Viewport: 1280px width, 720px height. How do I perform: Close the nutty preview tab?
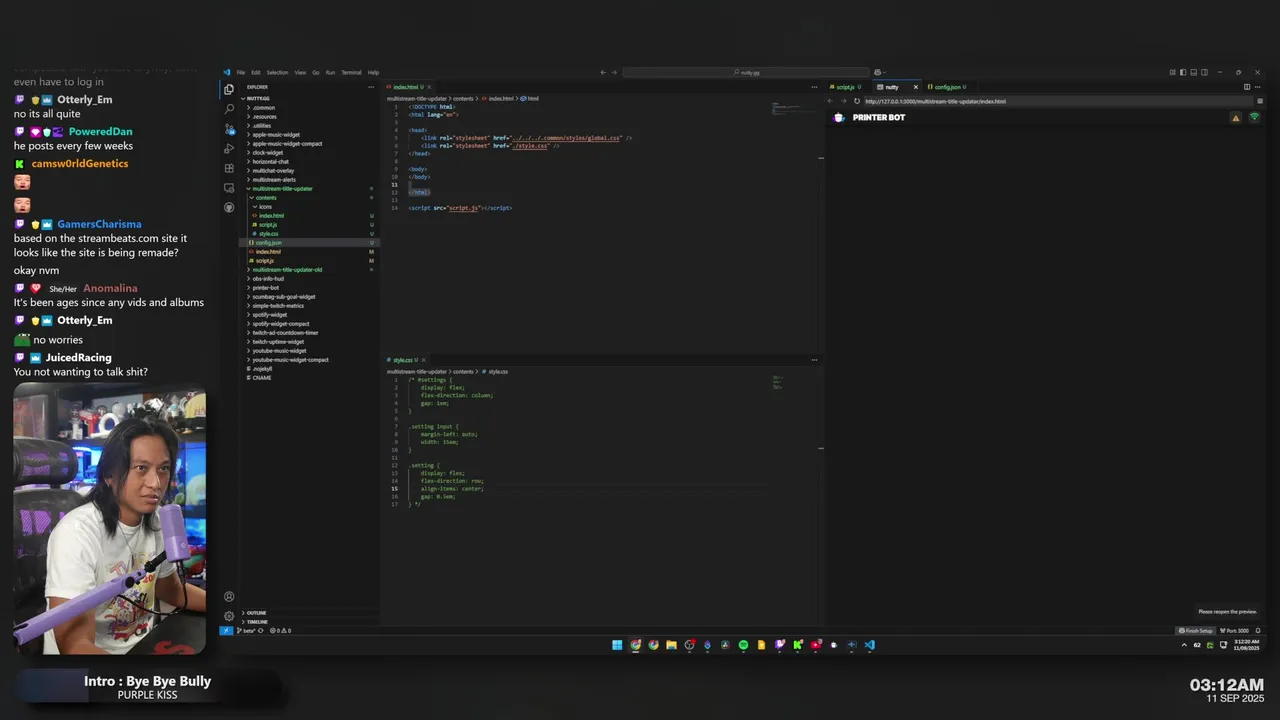[915, 87]
